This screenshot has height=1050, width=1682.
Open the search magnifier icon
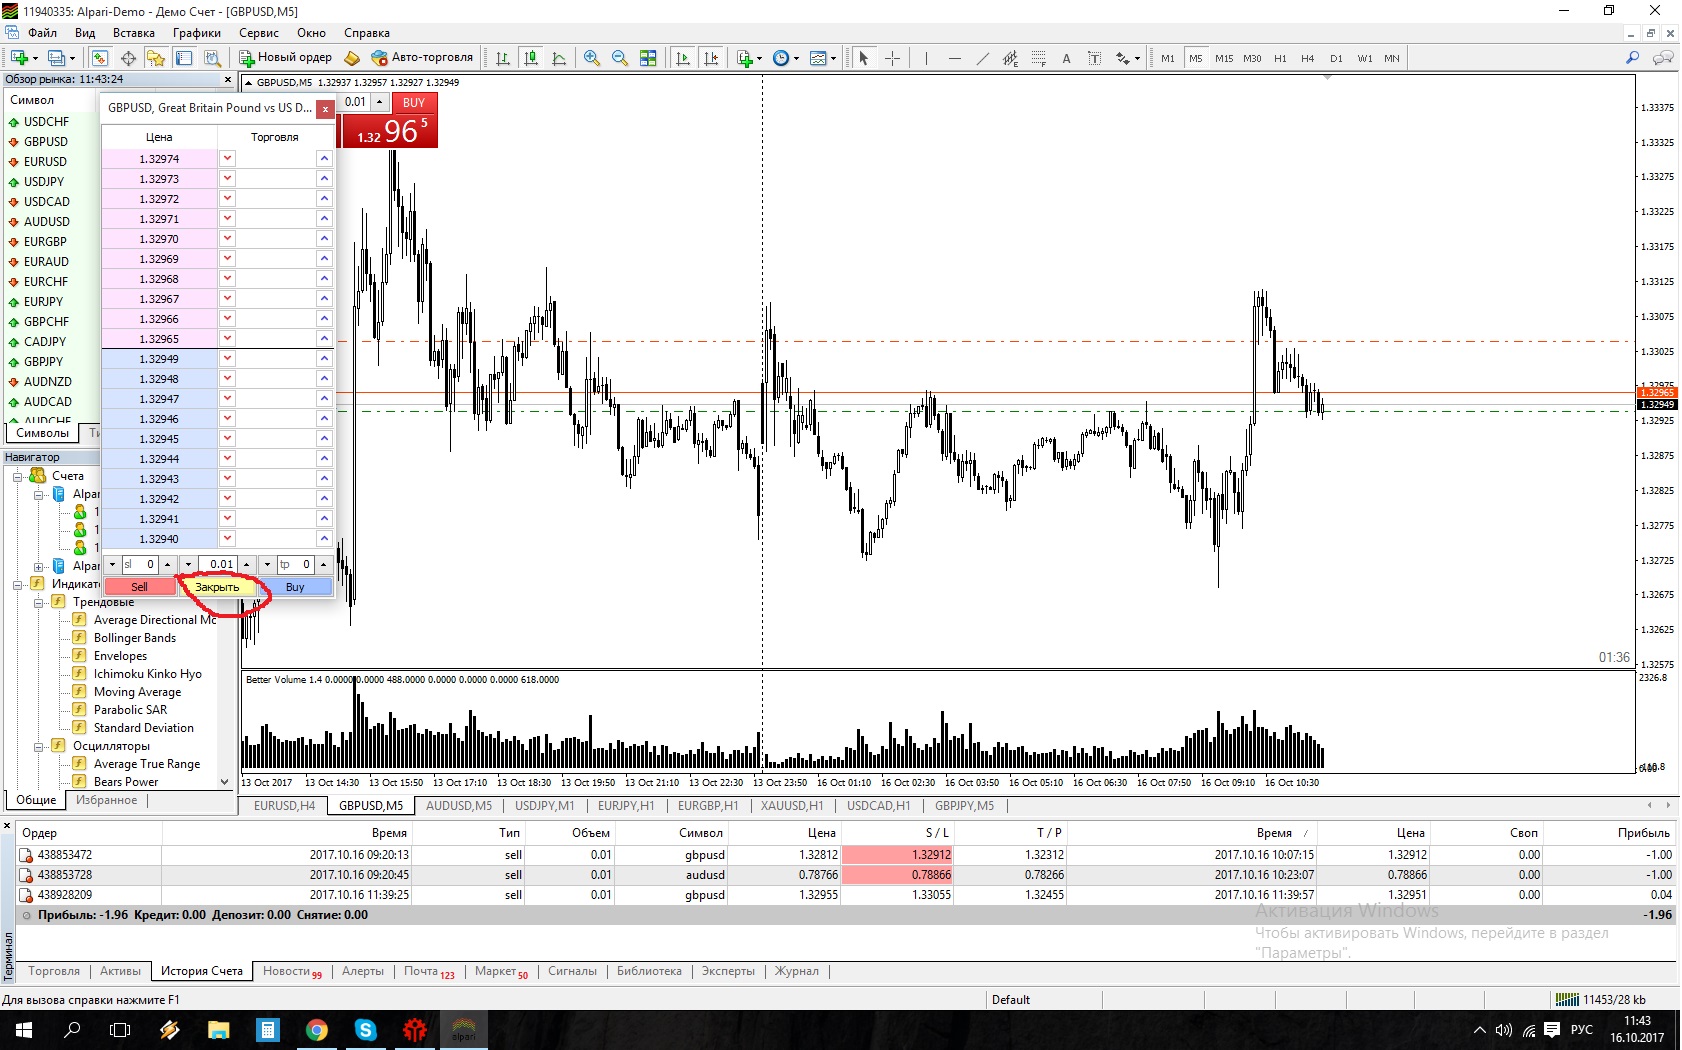click(x=1633, y=58)
